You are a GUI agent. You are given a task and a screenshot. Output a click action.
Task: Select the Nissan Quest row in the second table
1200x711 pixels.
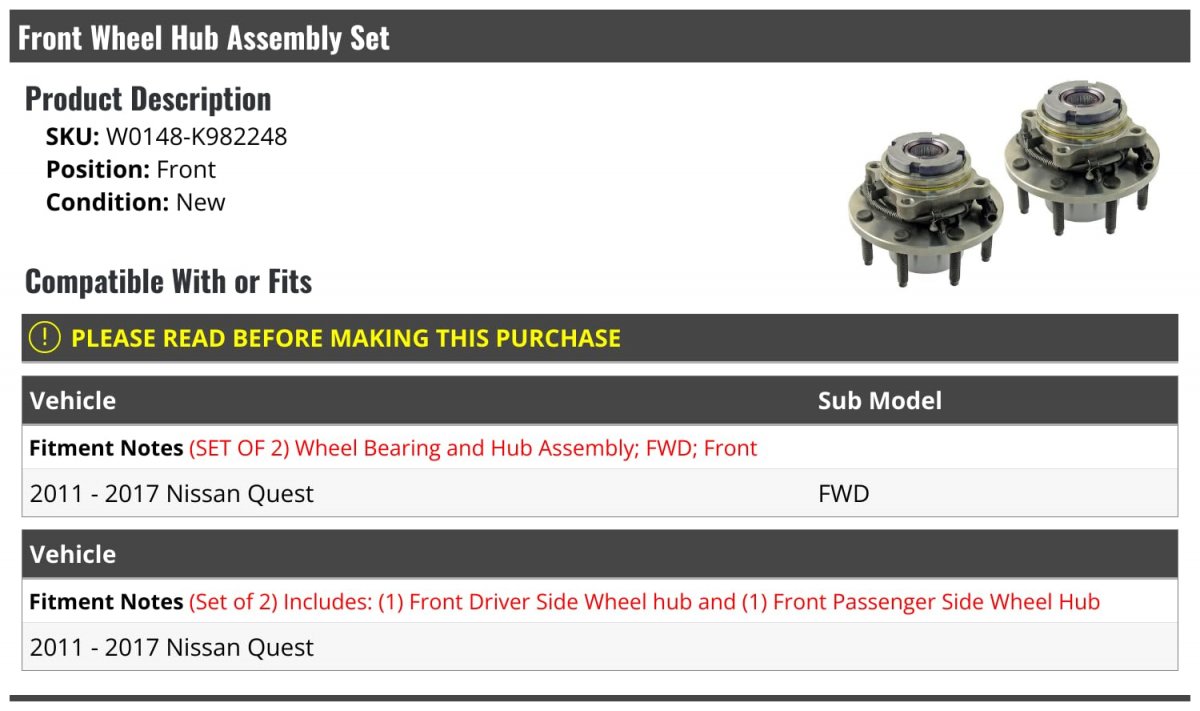tap(172, 648)
